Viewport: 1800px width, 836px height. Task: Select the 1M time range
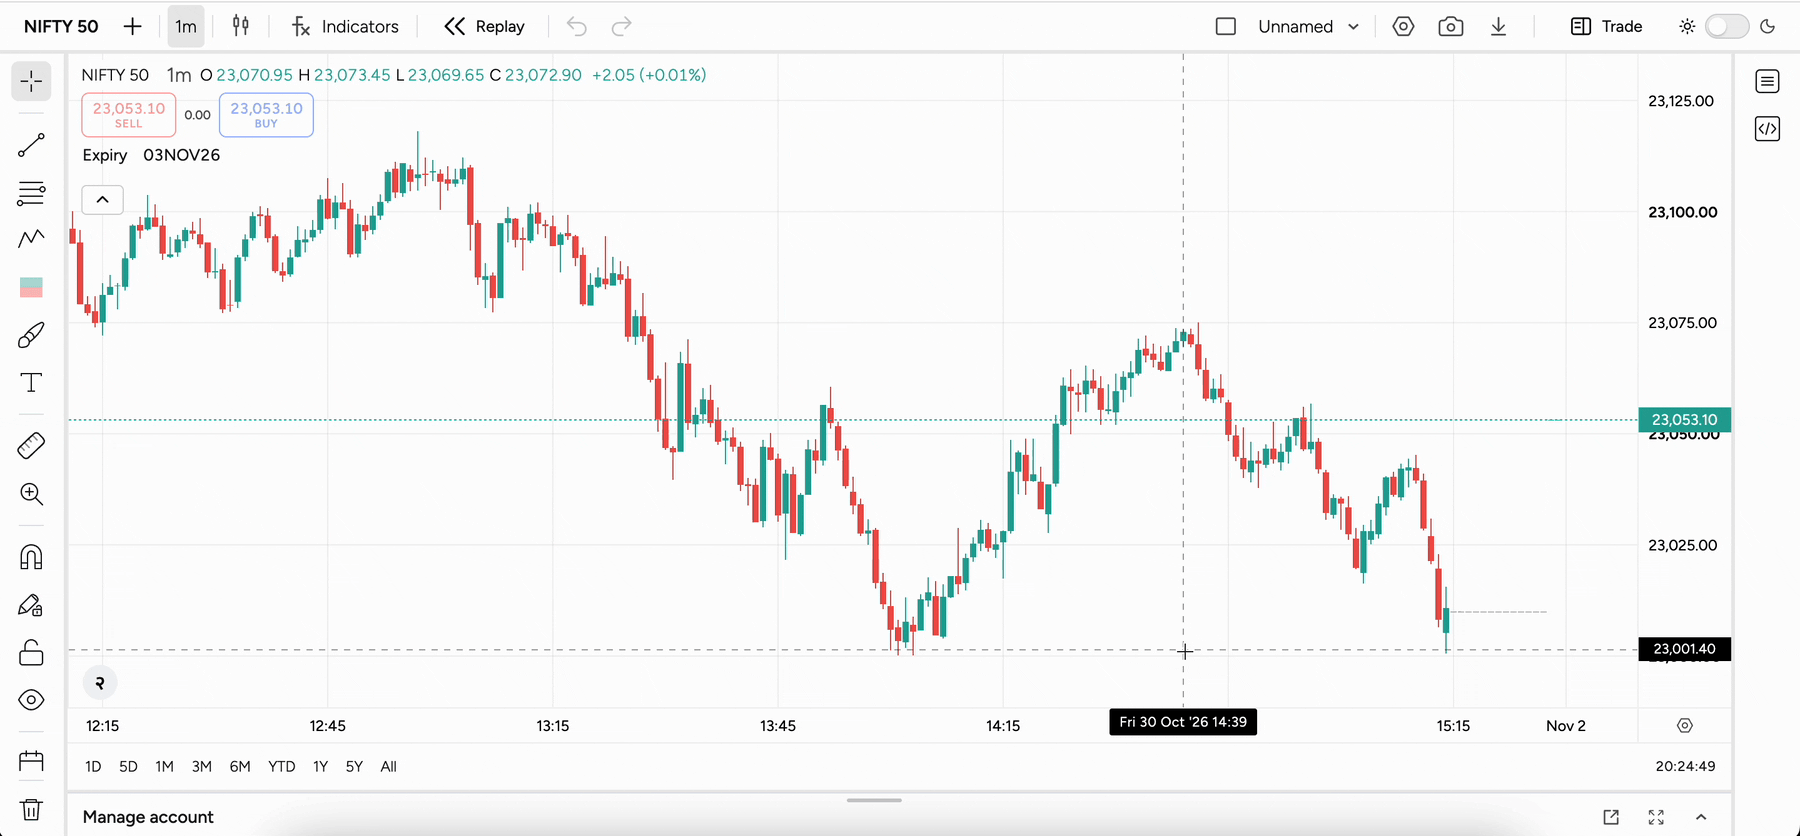164,767
